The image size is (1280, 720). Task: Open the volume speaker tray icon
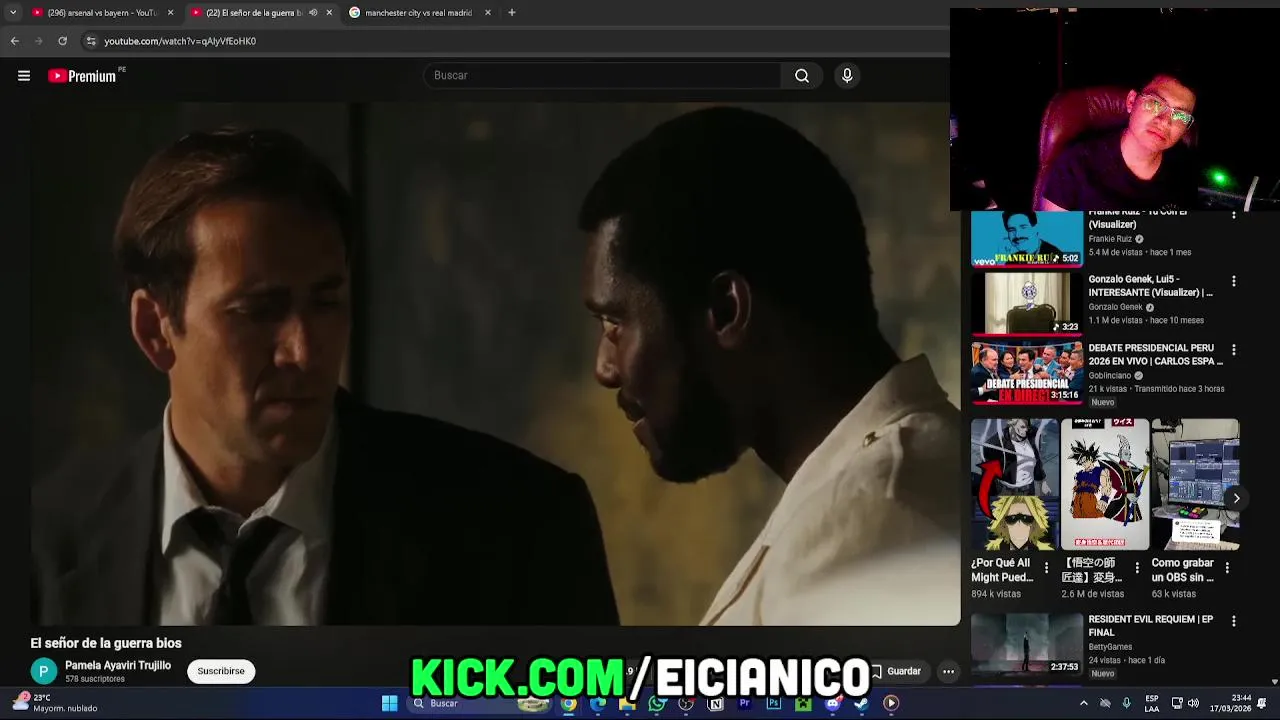1193,703
